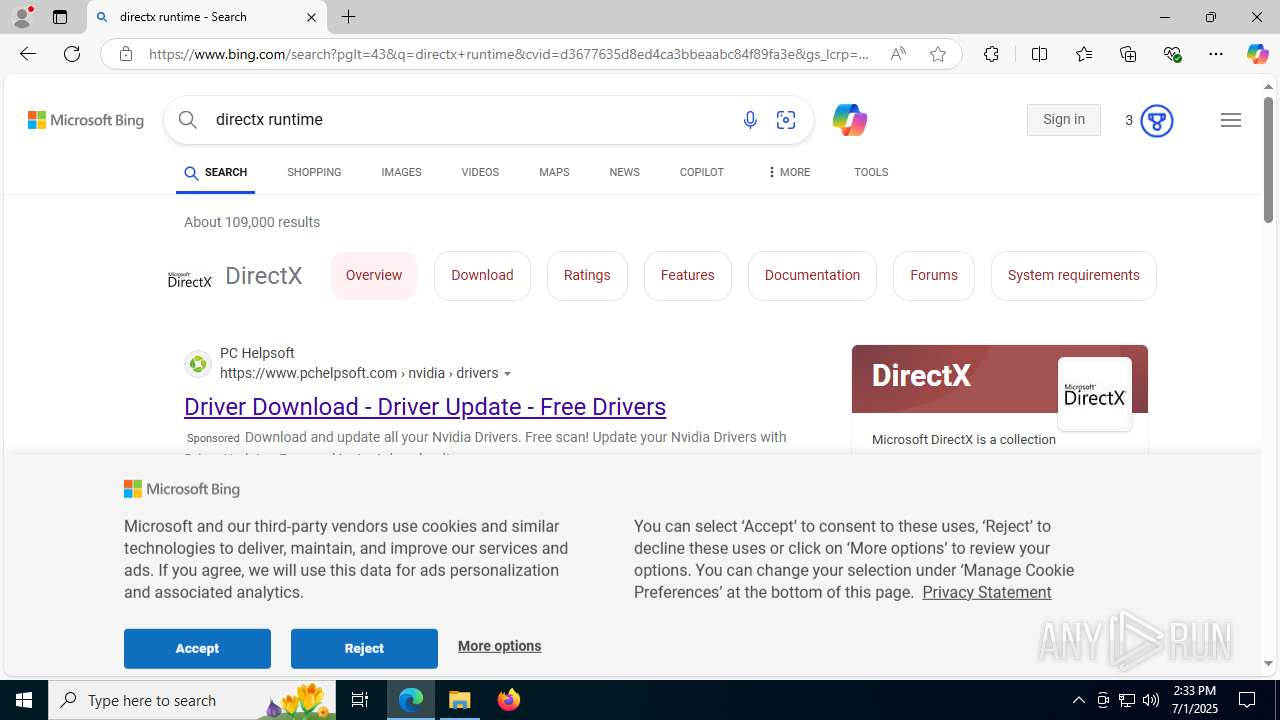This screenshot has height=720, width=1280.
Task: Open the Privacy Statement link
Action: [x=987, y=592]
